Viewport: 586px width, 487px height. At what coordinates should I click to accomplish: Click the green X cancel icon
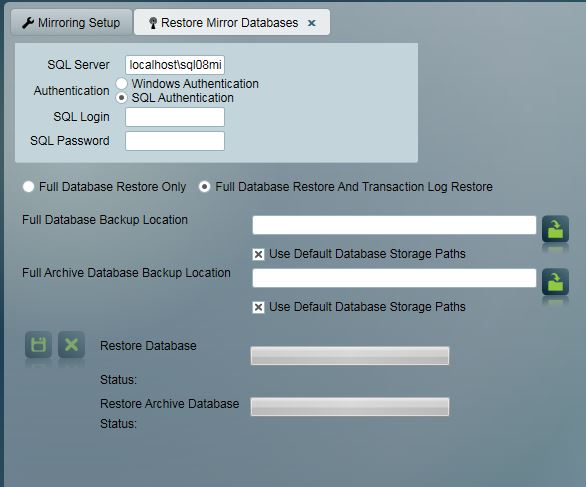71,344
